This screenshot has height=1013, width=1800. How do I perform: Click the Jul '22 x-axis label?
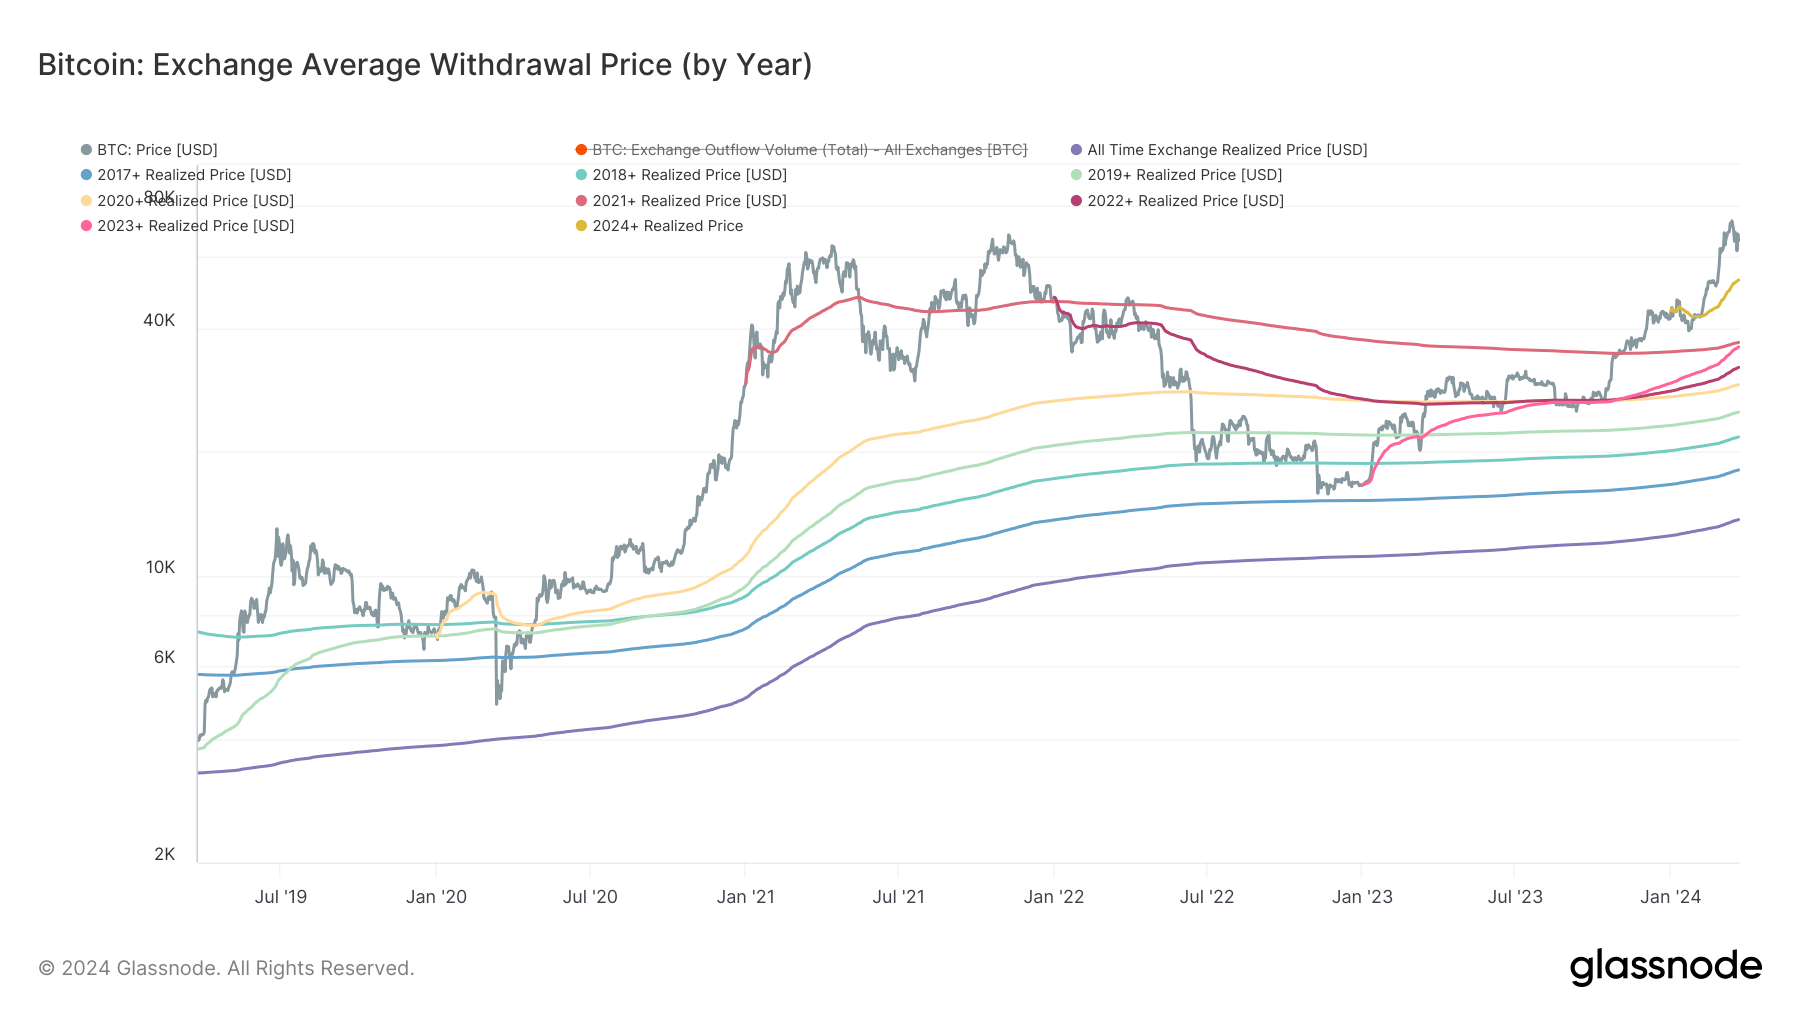1207,897
